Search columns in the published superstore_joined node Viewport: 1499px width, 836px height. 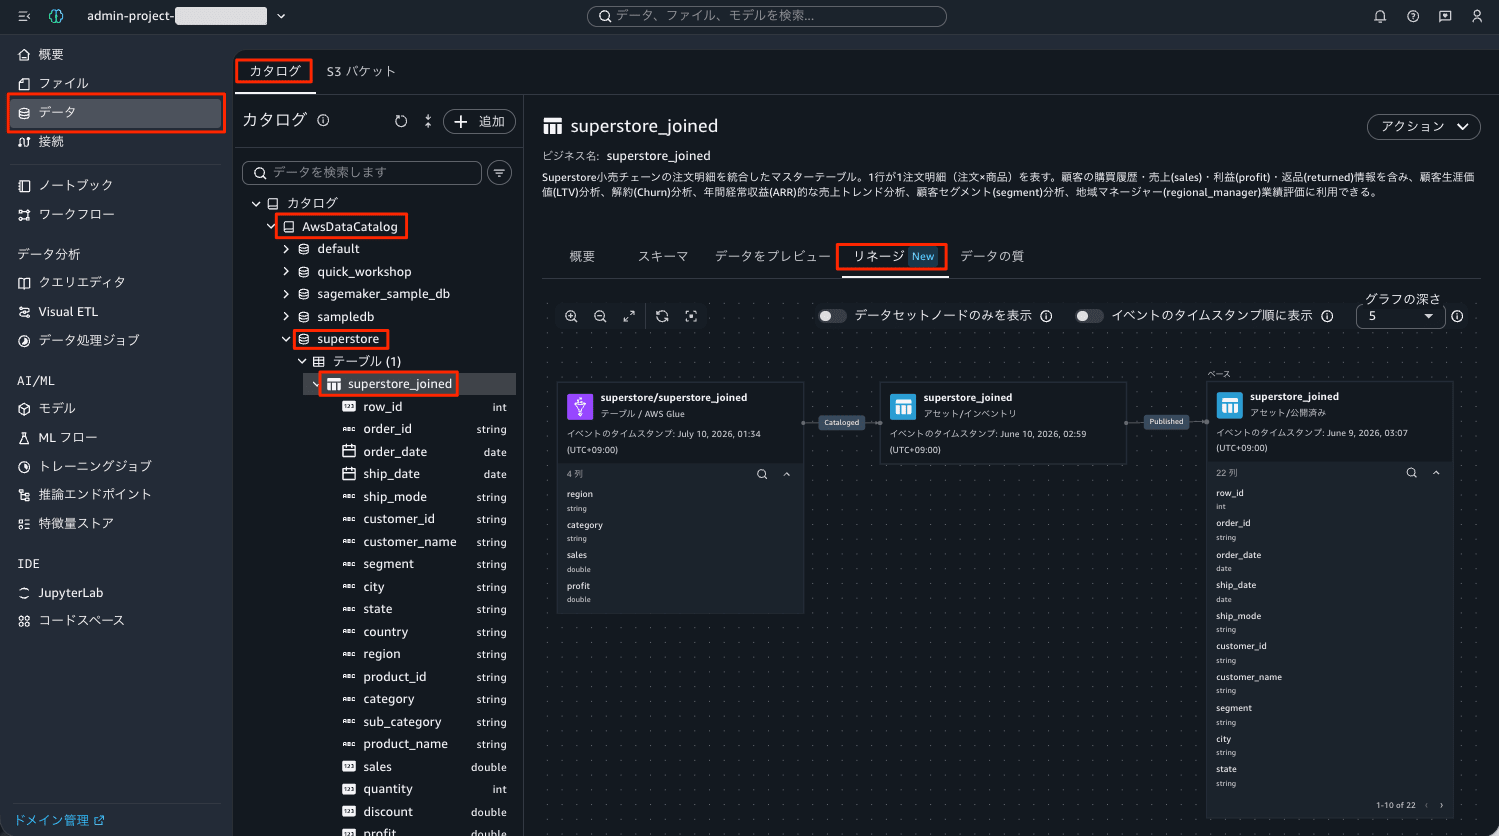click(1411, 473)
